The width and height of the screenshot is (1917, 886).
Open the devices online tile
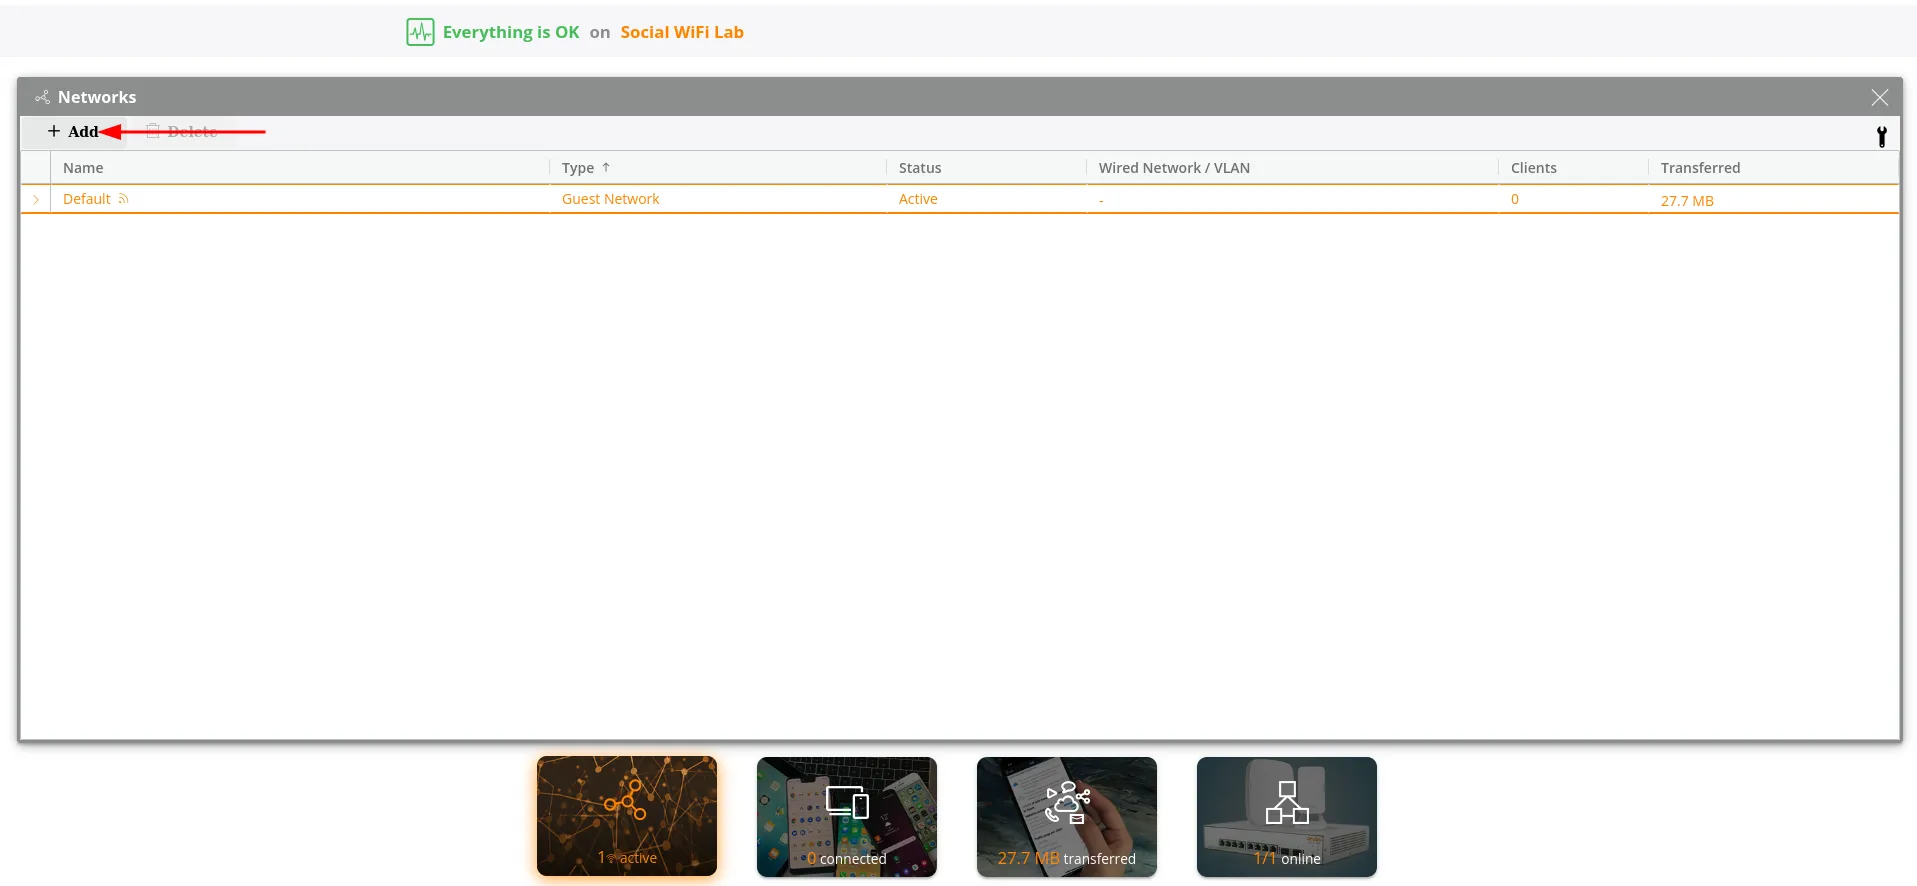(x=1287, y=816)
